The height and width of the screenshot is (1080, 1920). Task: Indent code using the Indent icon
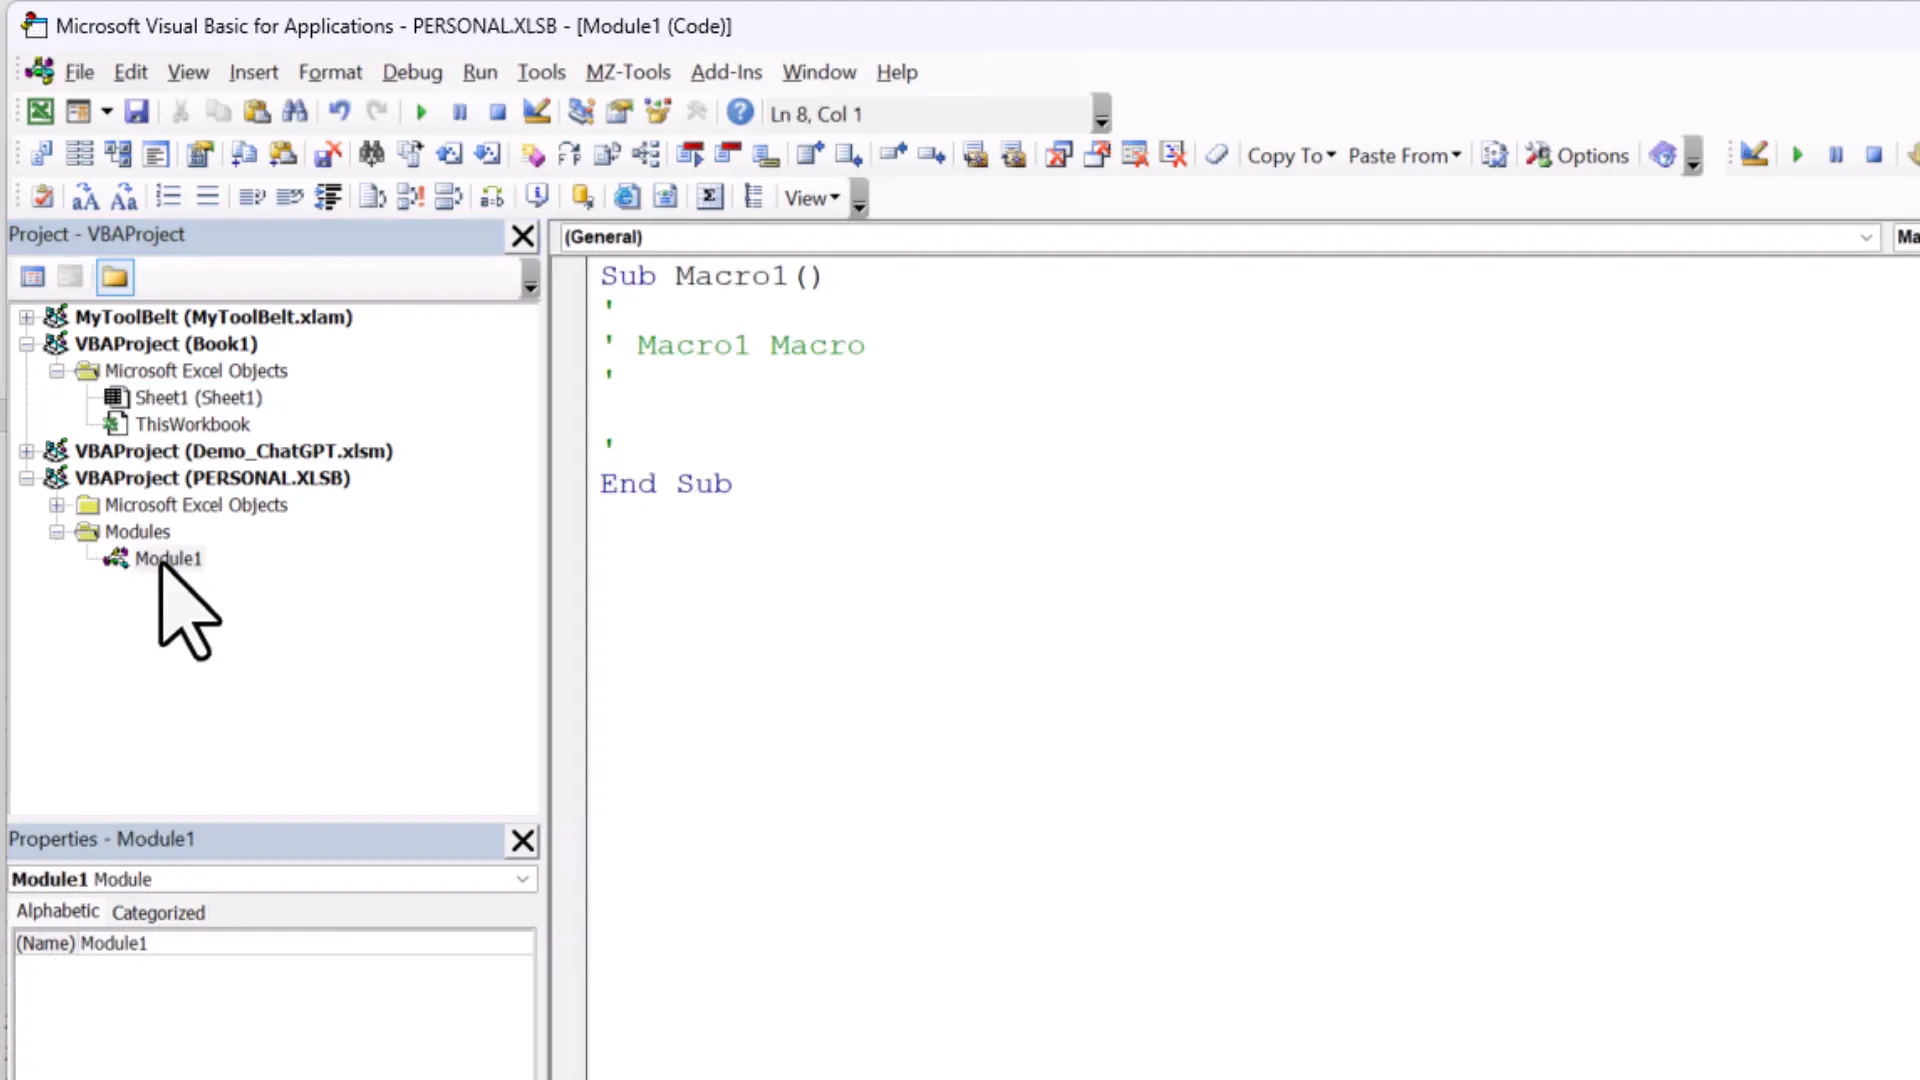coord(328,196)
